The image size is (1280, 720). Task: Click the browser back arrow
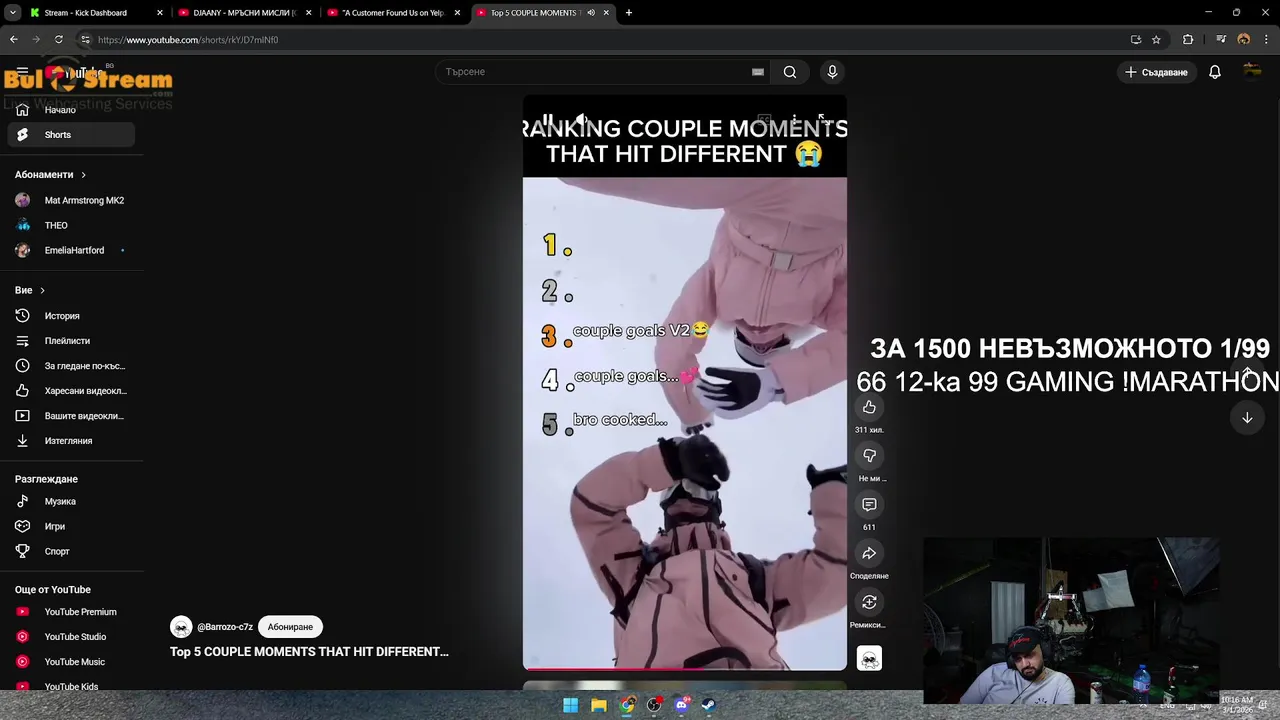(14, 40)
